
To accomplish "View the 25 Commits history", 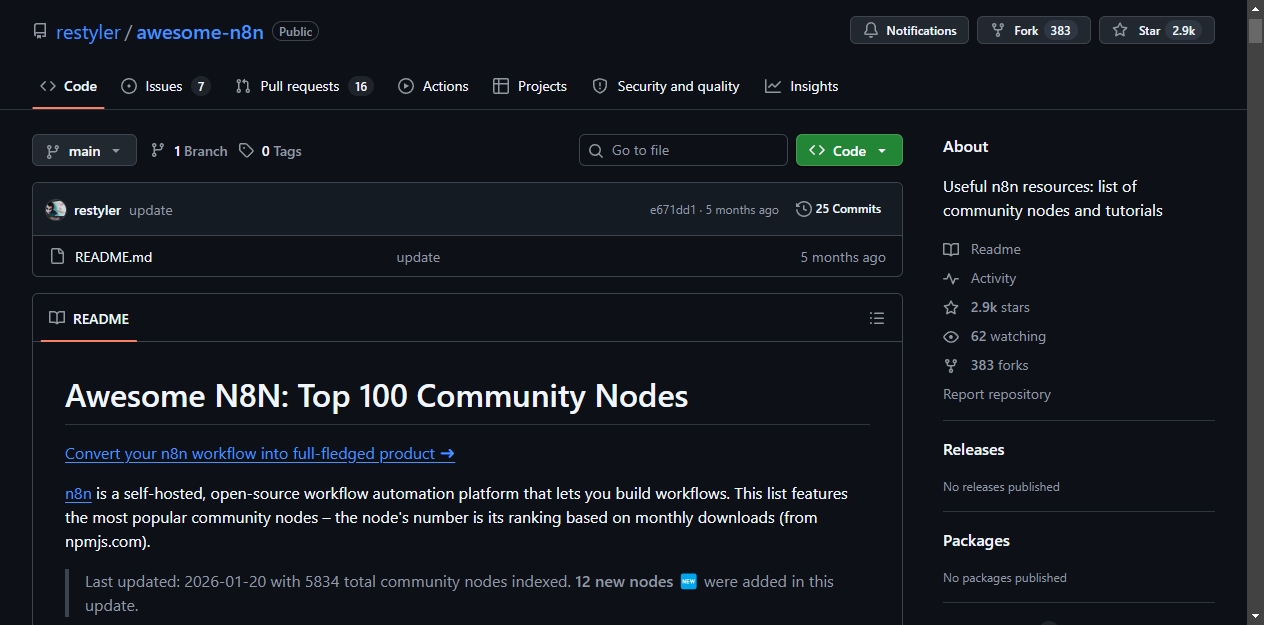I will [839, 209].
